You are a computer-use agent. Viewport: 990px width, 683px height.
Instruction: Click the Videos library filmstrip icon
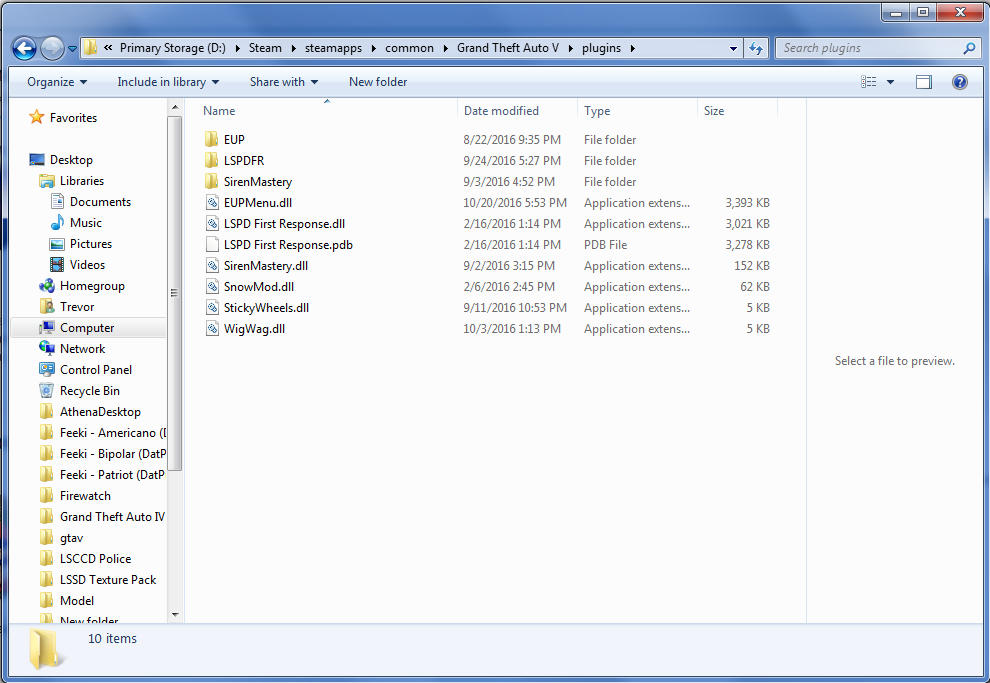[57, 264]
